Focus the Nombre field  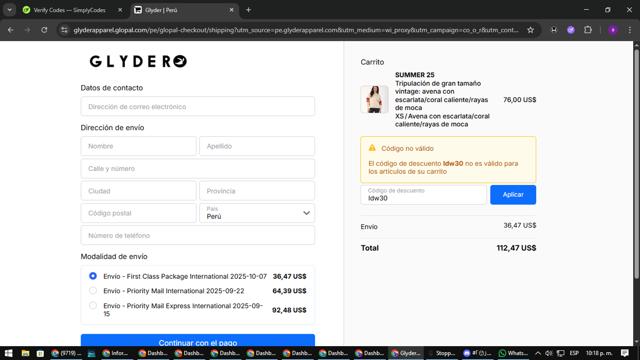(138, 146)
